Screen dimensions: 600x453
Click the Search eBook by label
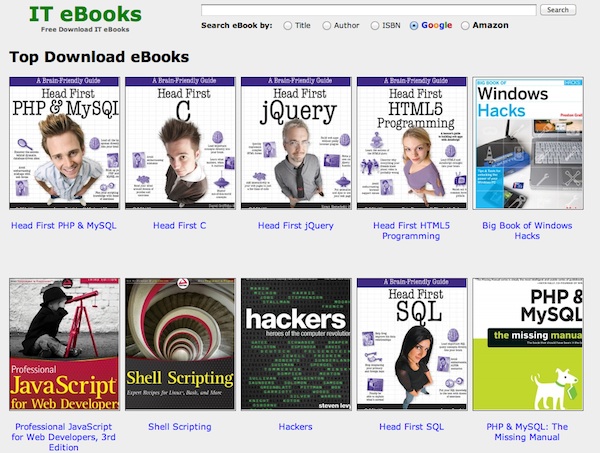(237, 26)
